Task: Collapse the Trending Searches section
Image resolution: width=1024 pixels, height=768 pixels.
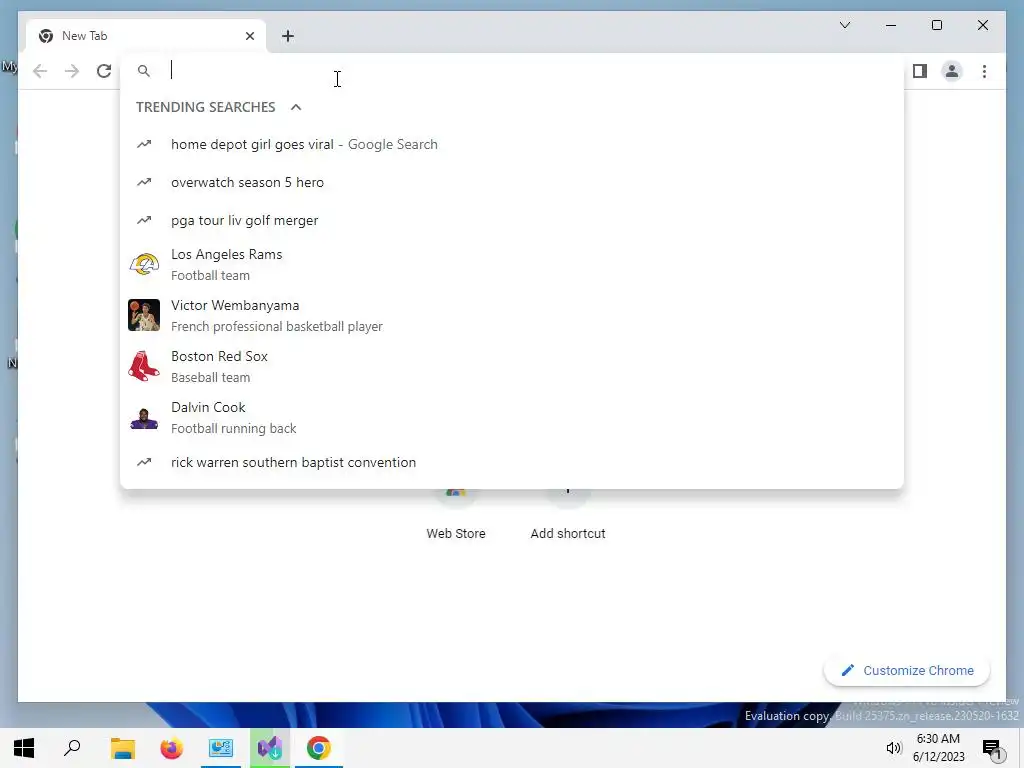Action: (x=296, y=107)
